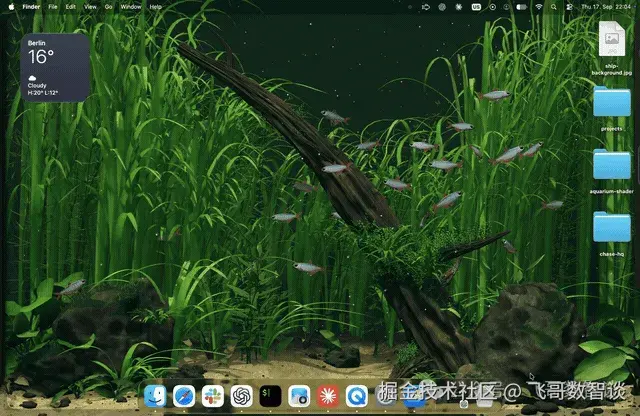
Task: Click the date and time in the menu bar
Action: point(606,7)
